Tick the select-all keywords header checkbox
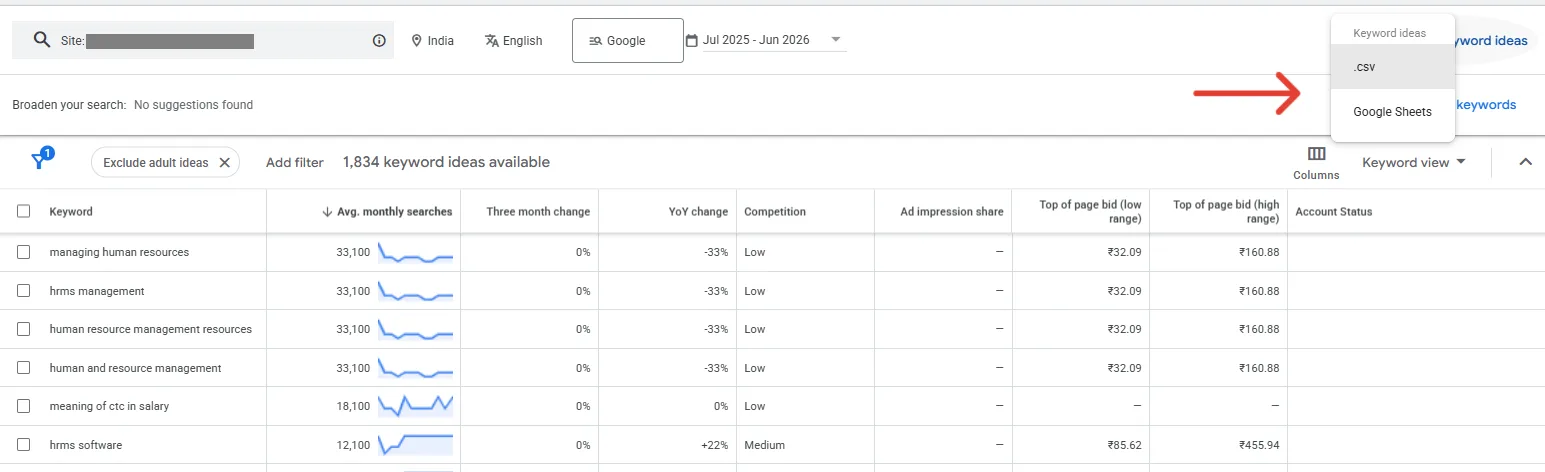This screenshot has height=472, width=1545. tap(24, 211)
